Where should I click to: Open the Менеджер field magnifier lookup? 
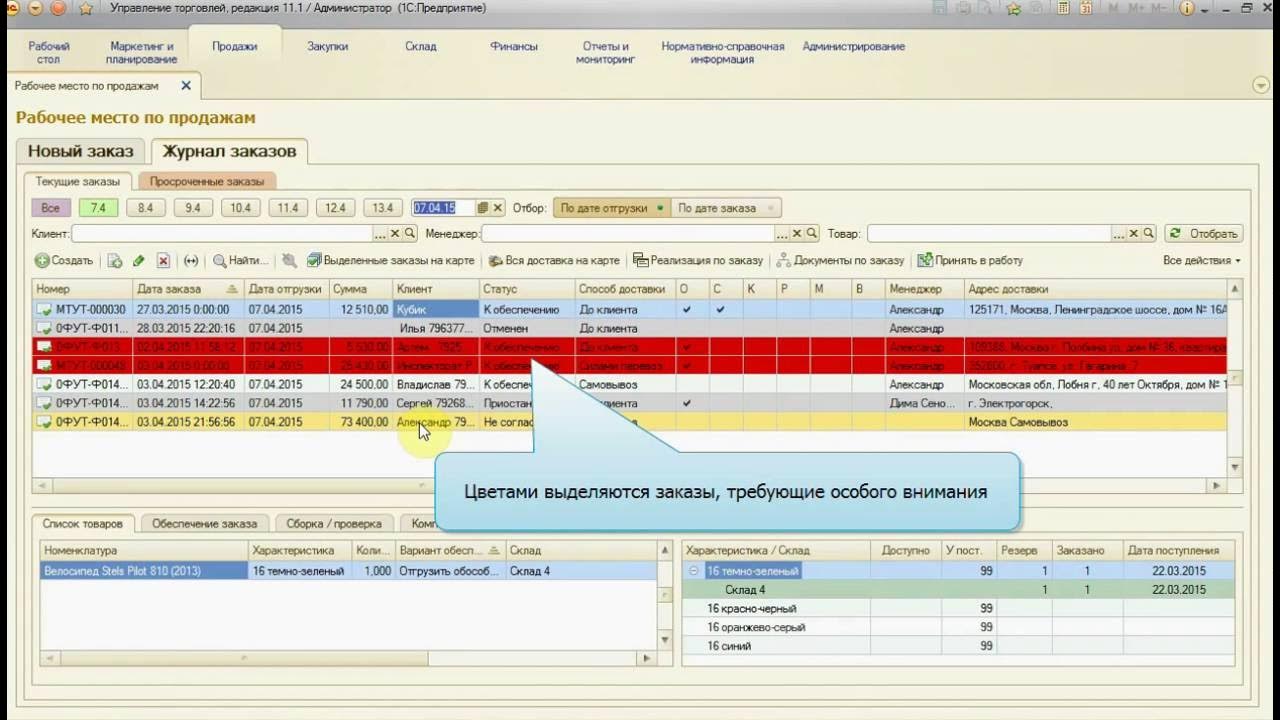(x=812, y=233)
